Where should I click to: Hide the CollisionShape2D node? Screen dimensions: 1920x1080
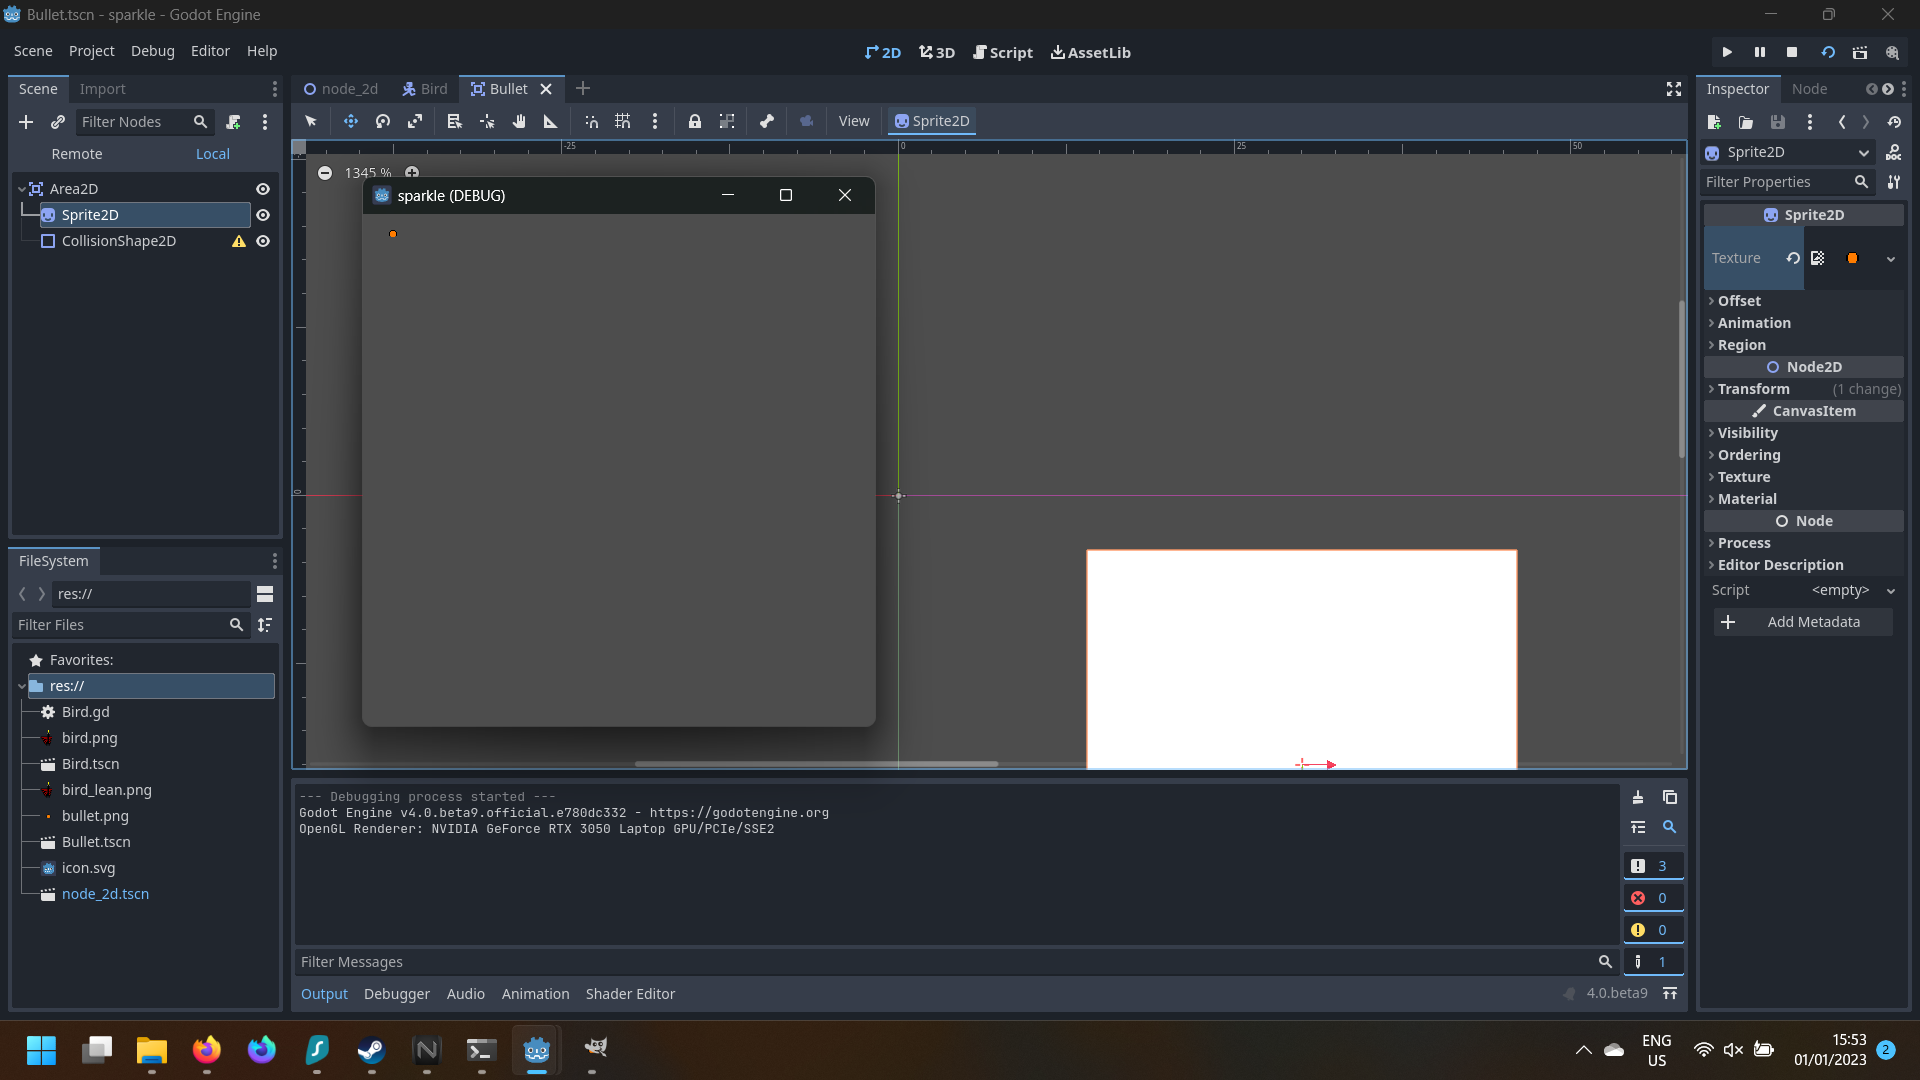pyautogui.click(x=262, y=241)
